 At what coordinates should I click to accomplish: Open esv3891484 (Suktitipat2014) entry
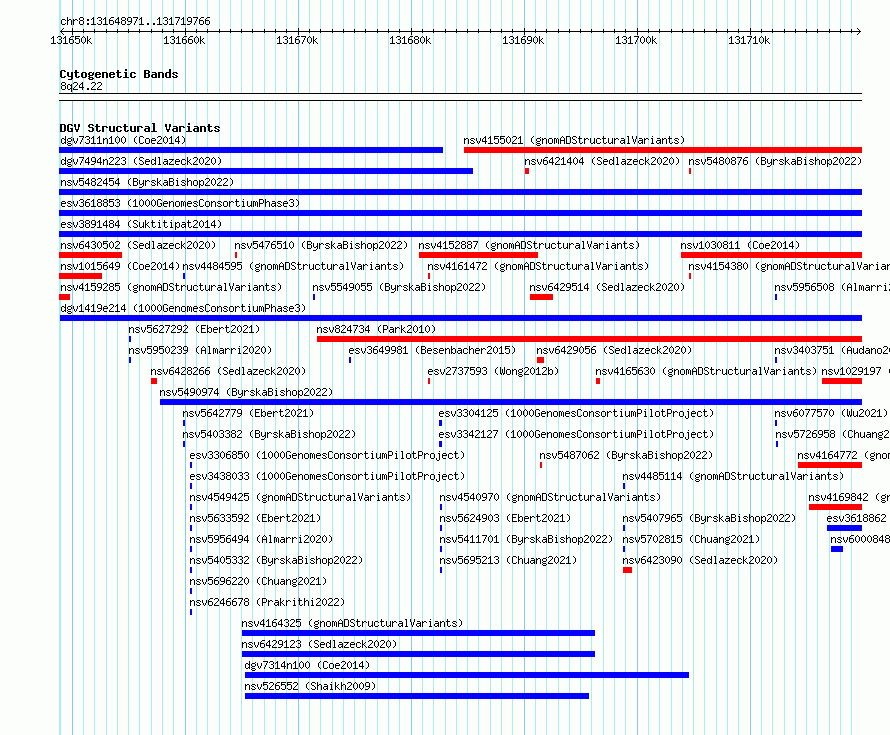point(141,224)
